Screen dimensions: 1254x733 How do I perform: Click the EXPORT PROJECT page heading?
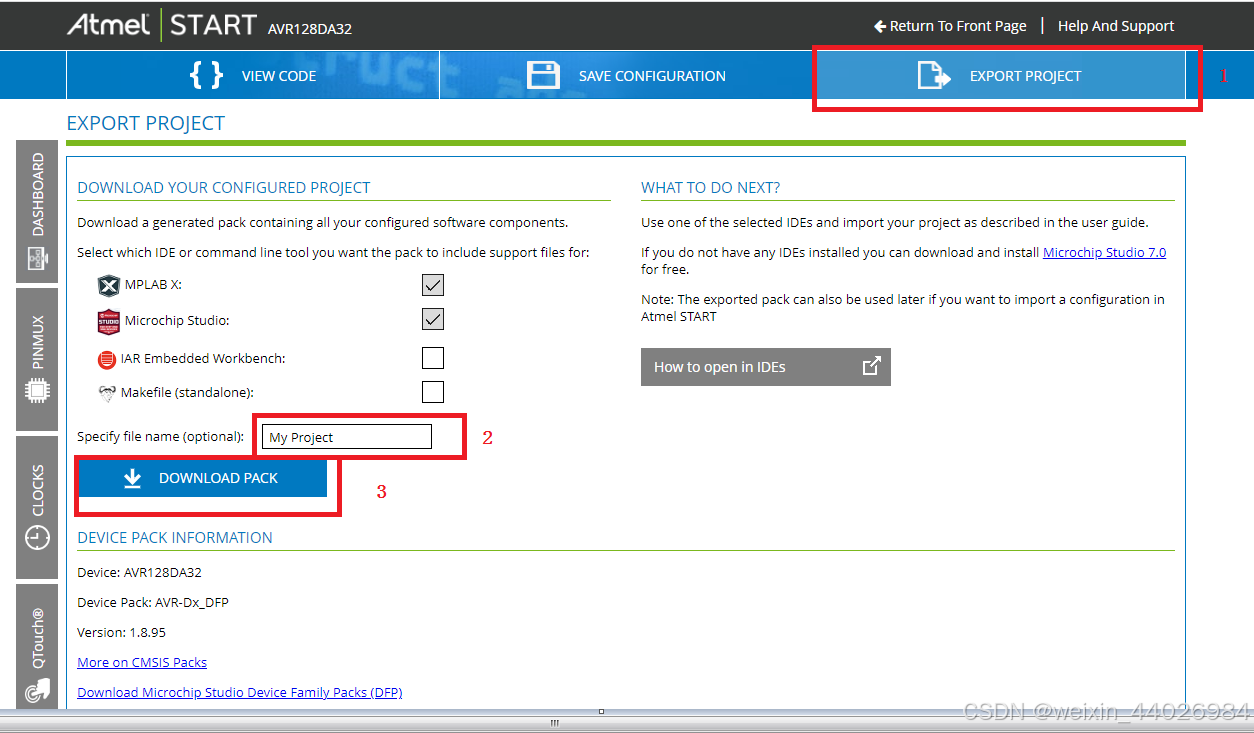point(146,123)
